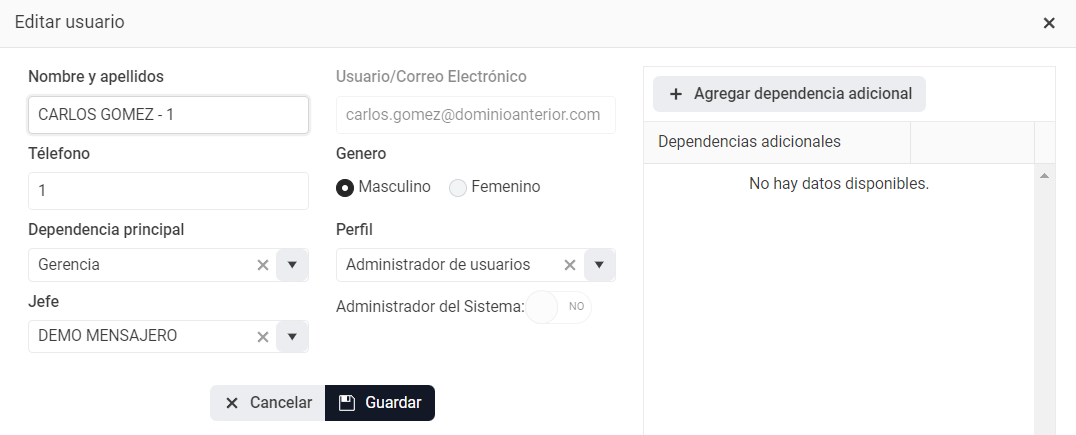Click the Dependencias adicionales column header
This screenshot has height=435, width=1076.
click(749, 142)
